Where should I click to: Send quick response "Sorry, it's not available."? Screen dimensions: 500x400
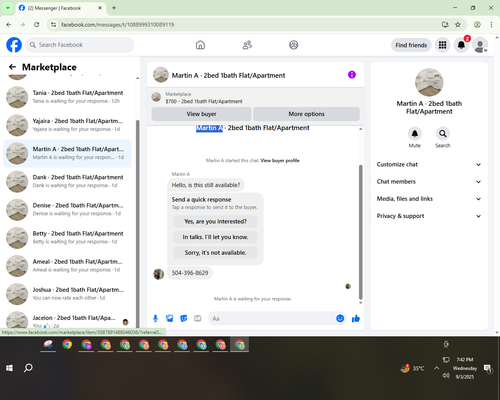[x=215, y=253]
